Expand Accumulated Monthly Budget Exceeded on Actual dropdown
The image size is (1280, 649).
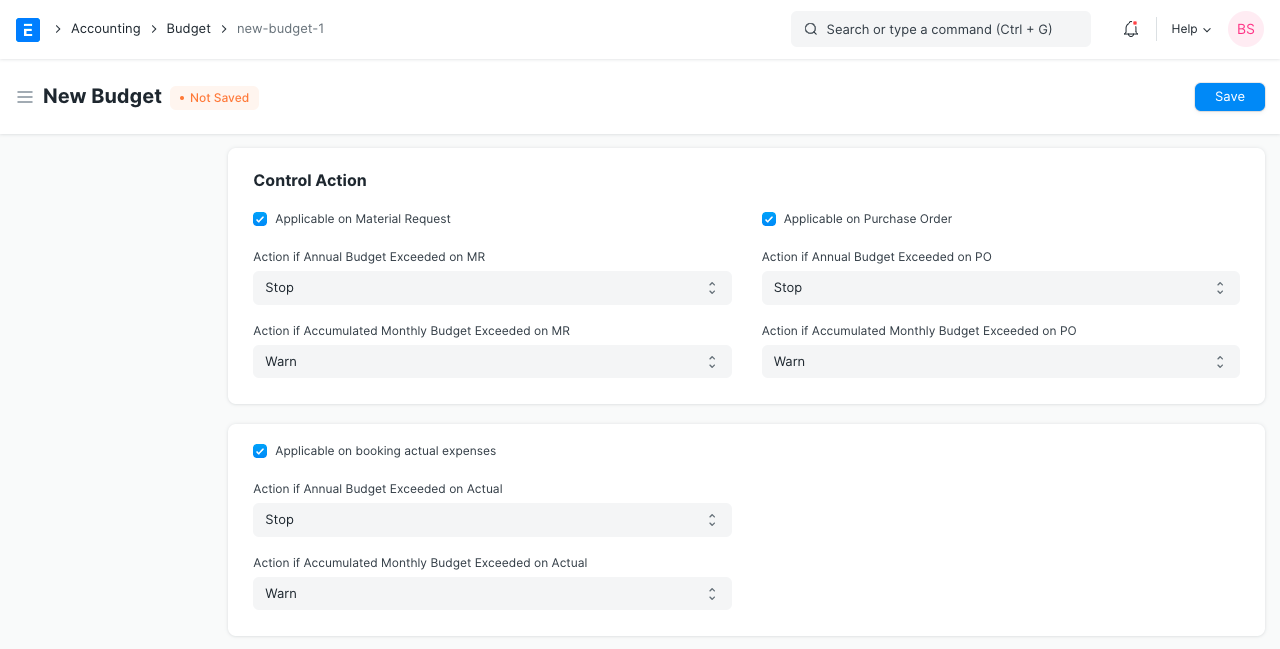[x=492, y=594]
